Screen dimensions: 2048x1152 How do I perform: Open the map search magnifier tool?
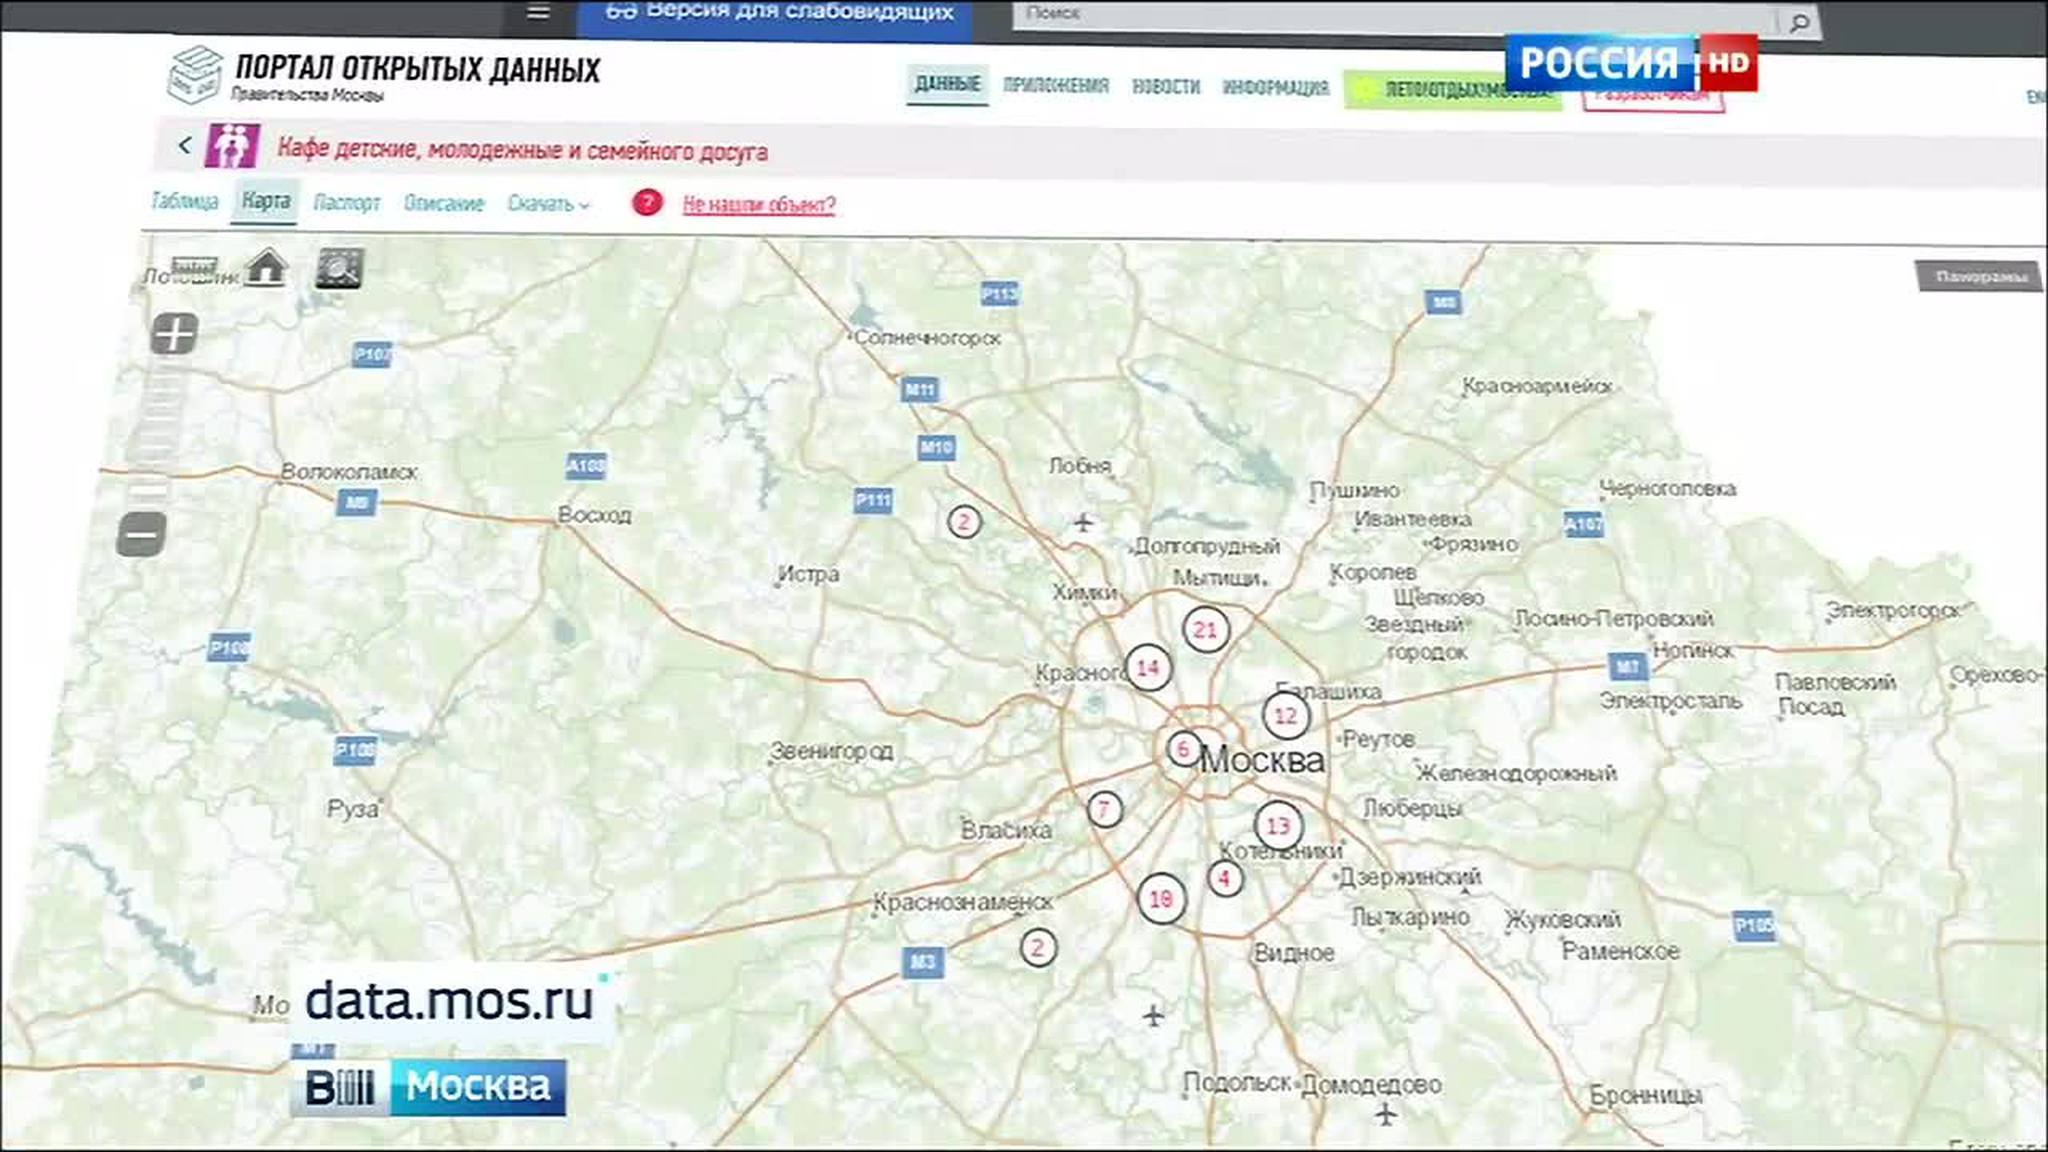click(x=339, y=268)
